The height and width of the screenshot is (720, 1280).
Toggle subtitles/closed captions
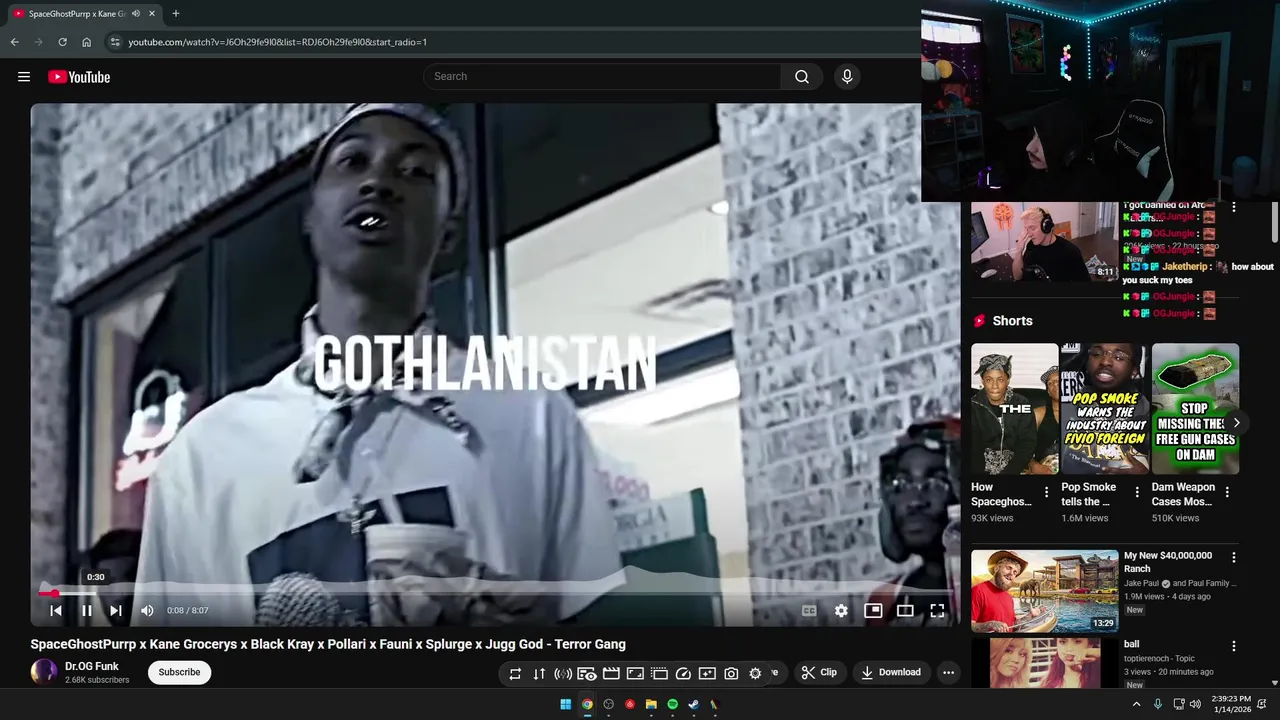coord(809,610)
